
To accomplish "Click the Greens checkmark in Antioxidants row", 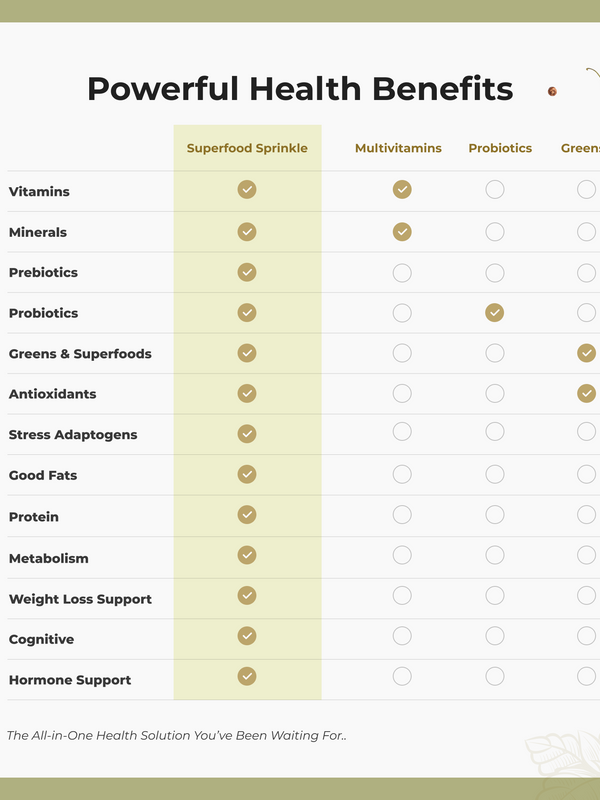I will [x=586, y=393].
